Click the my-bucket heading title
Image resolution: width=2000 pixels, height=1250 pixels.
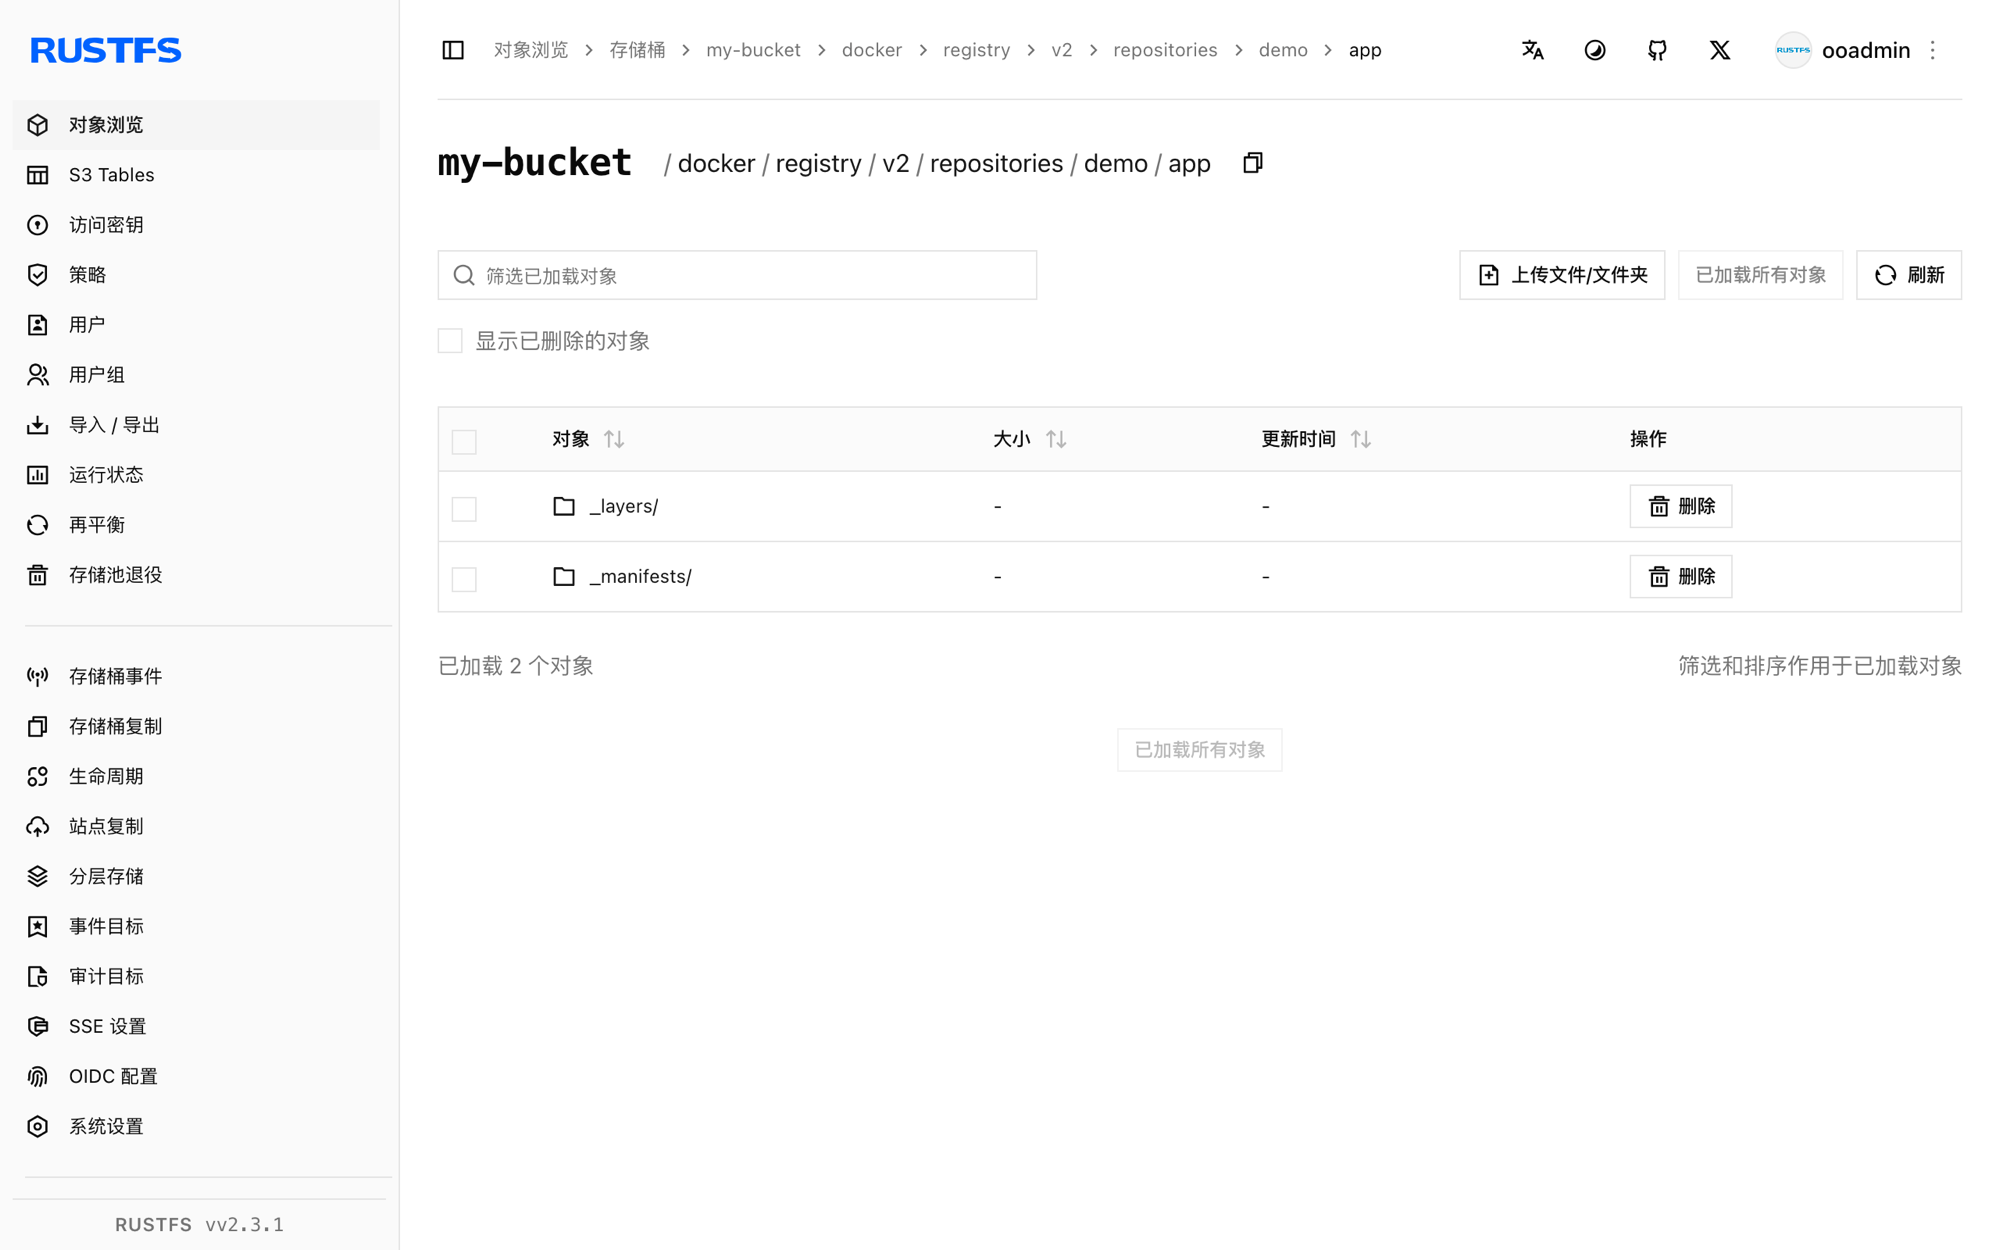(534, 162)
